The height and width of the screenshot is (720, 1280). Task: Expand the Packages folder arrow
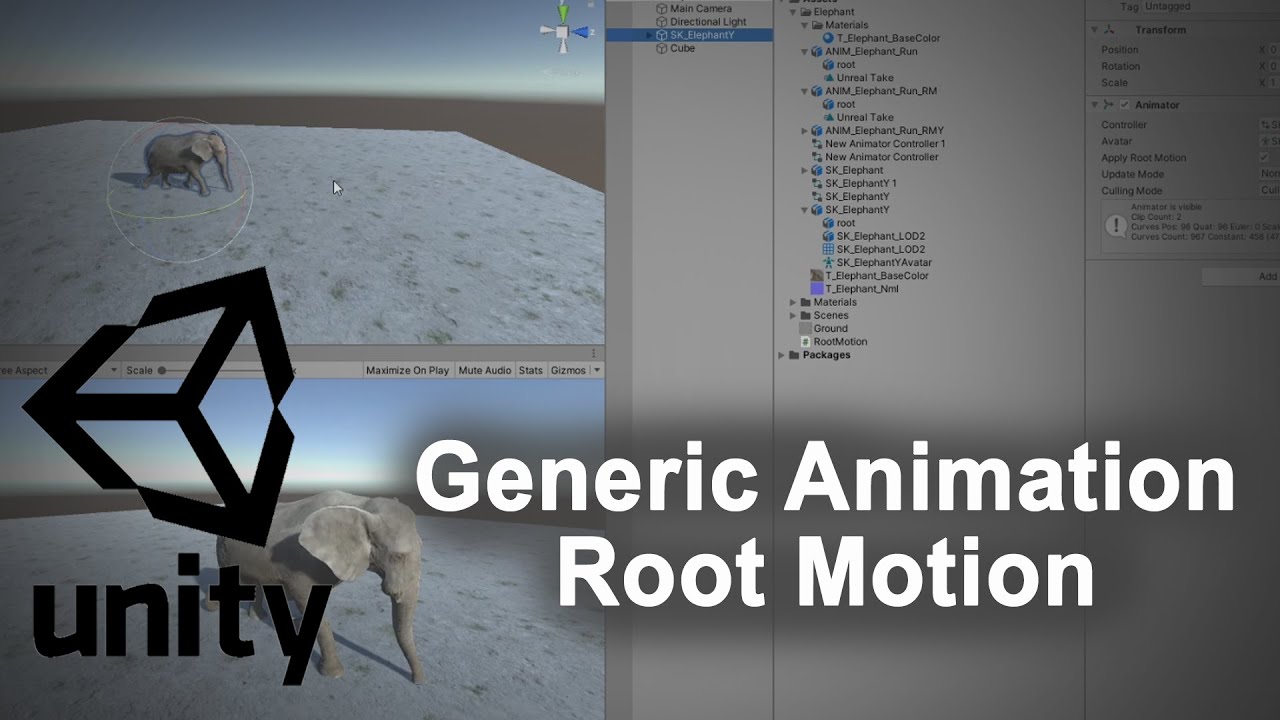pos(782,355)
